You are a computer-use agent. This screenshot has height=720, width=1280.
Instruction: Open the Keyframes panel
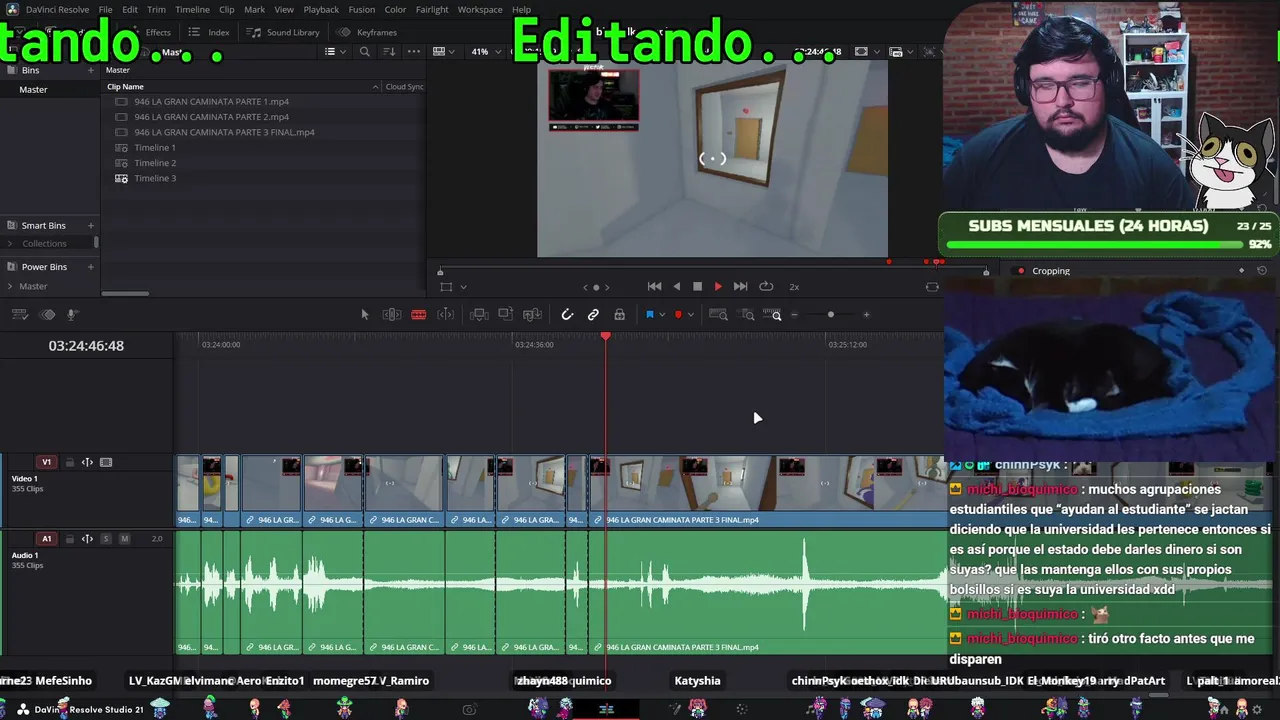[x=367, y=32]
